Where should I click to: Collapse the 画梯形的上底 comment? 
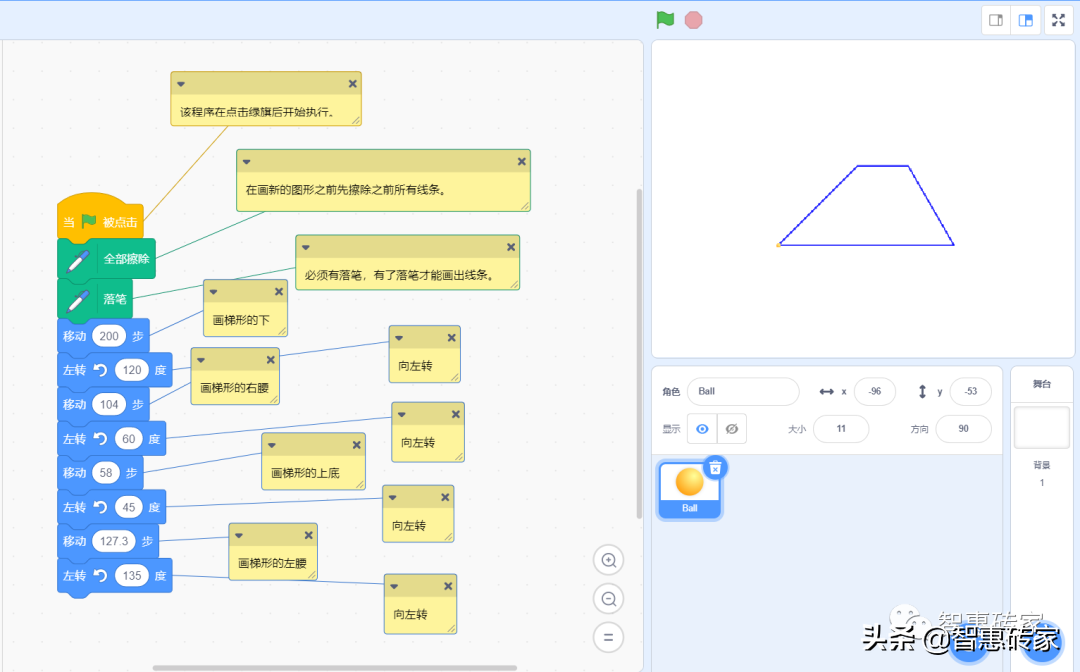[x=272, y=445]
